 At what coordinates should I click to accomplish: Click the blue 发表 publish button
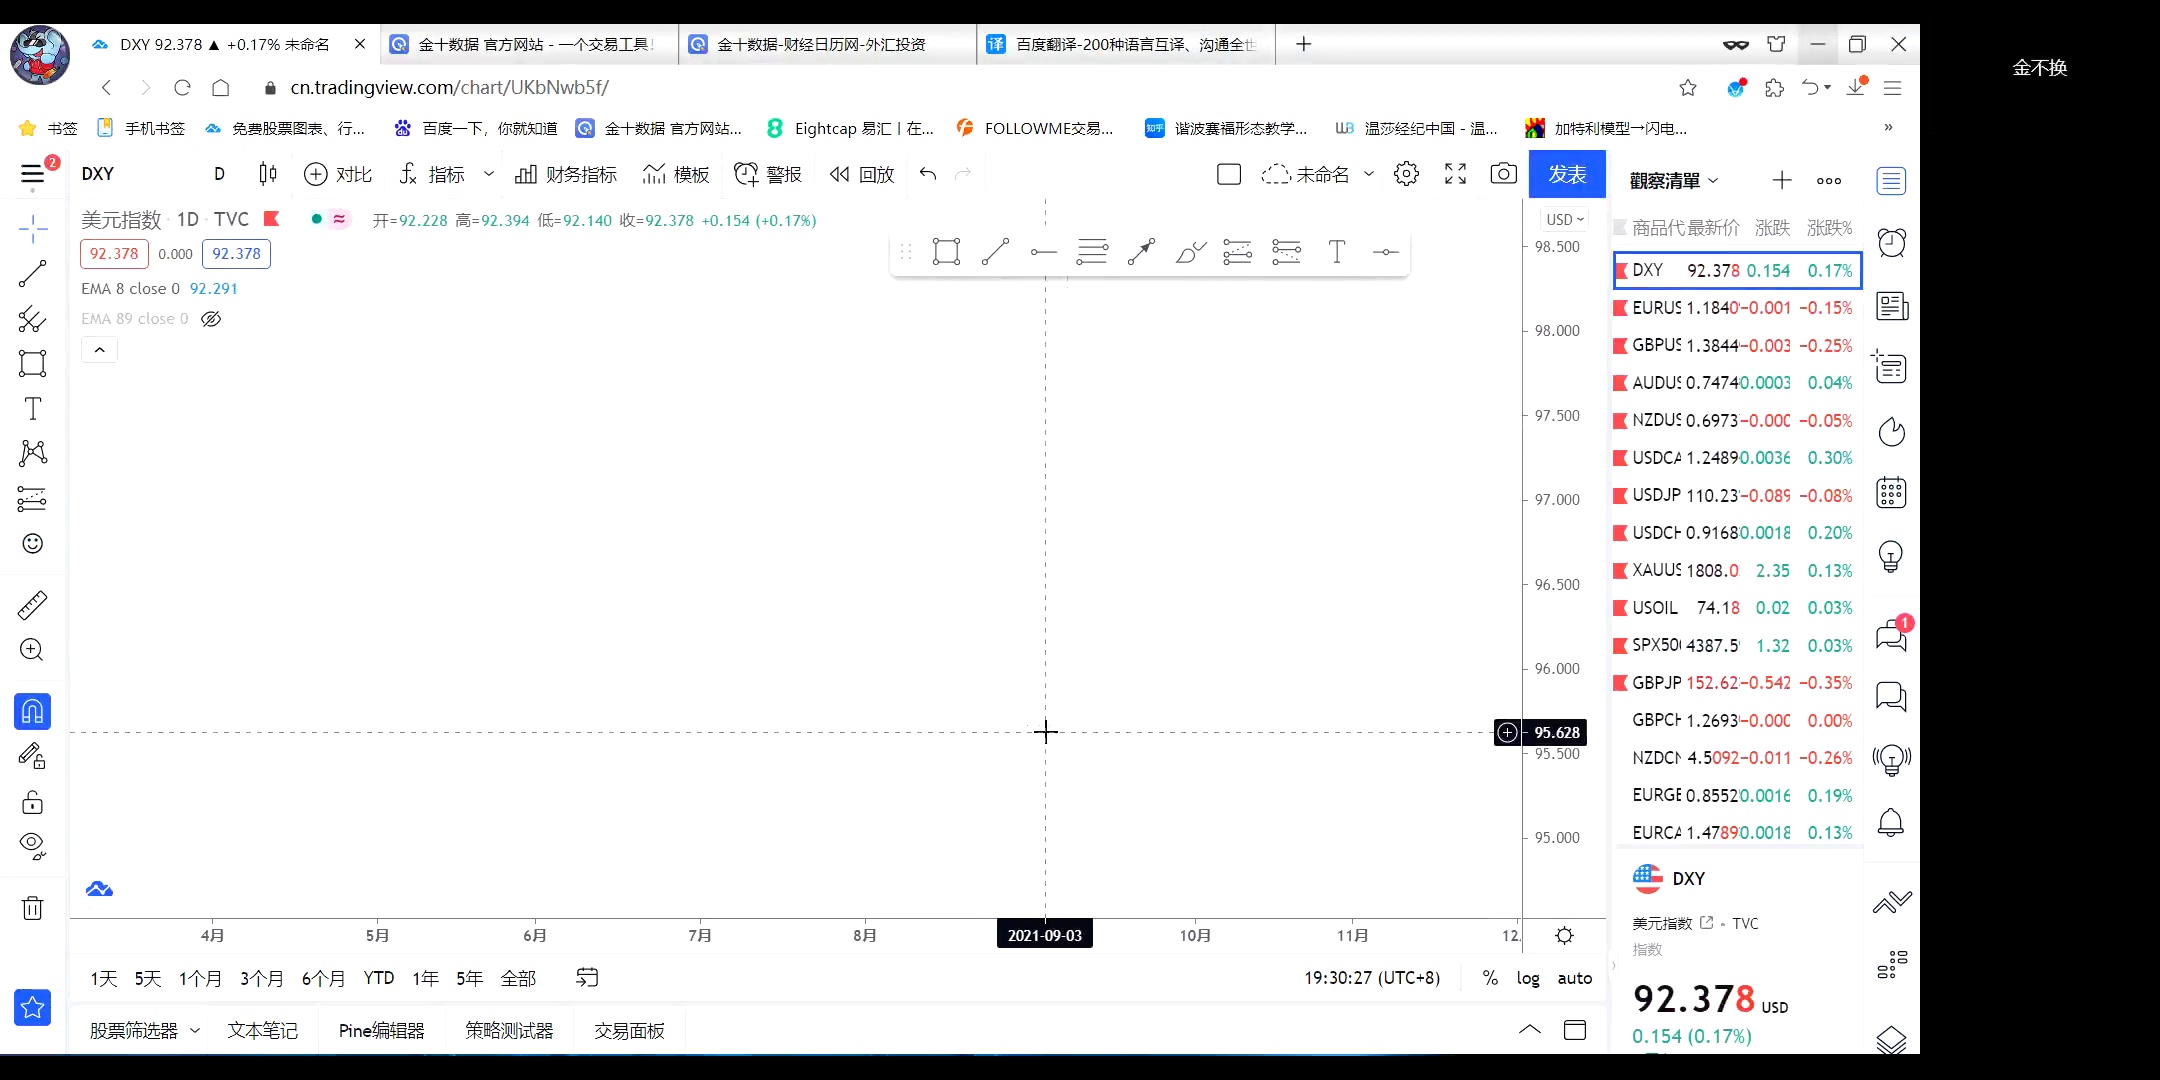click(x=1566, y=174)
